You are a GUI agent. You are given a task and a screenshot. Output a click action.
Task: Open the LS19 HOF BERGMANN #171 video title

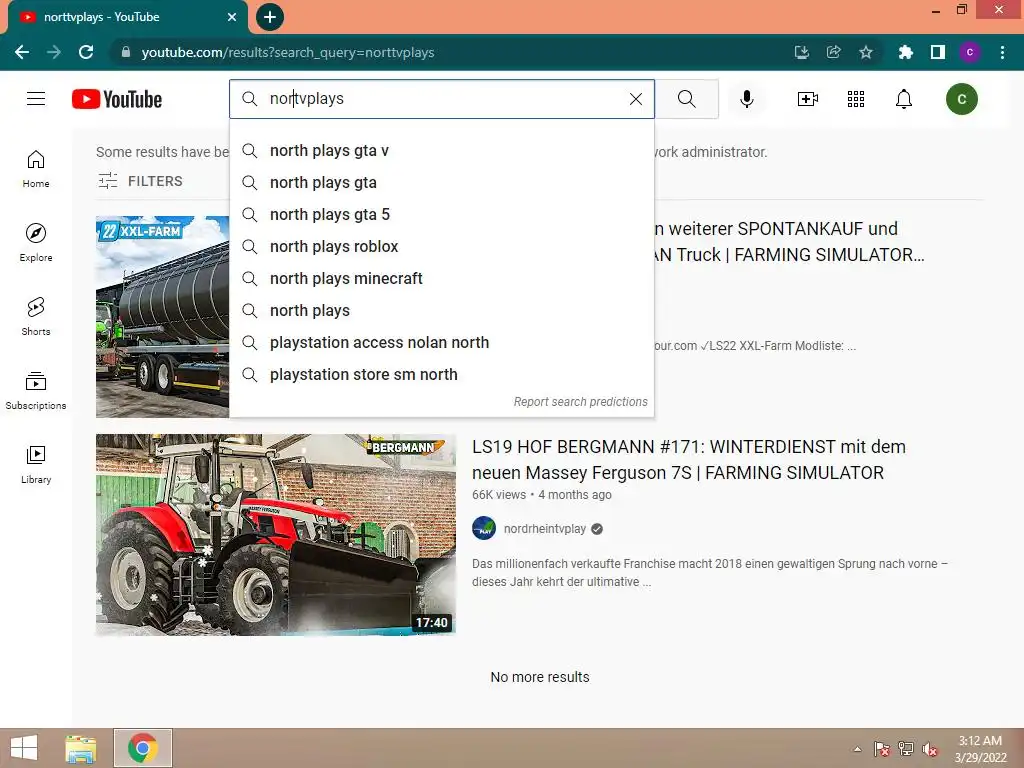click(688, 460)
